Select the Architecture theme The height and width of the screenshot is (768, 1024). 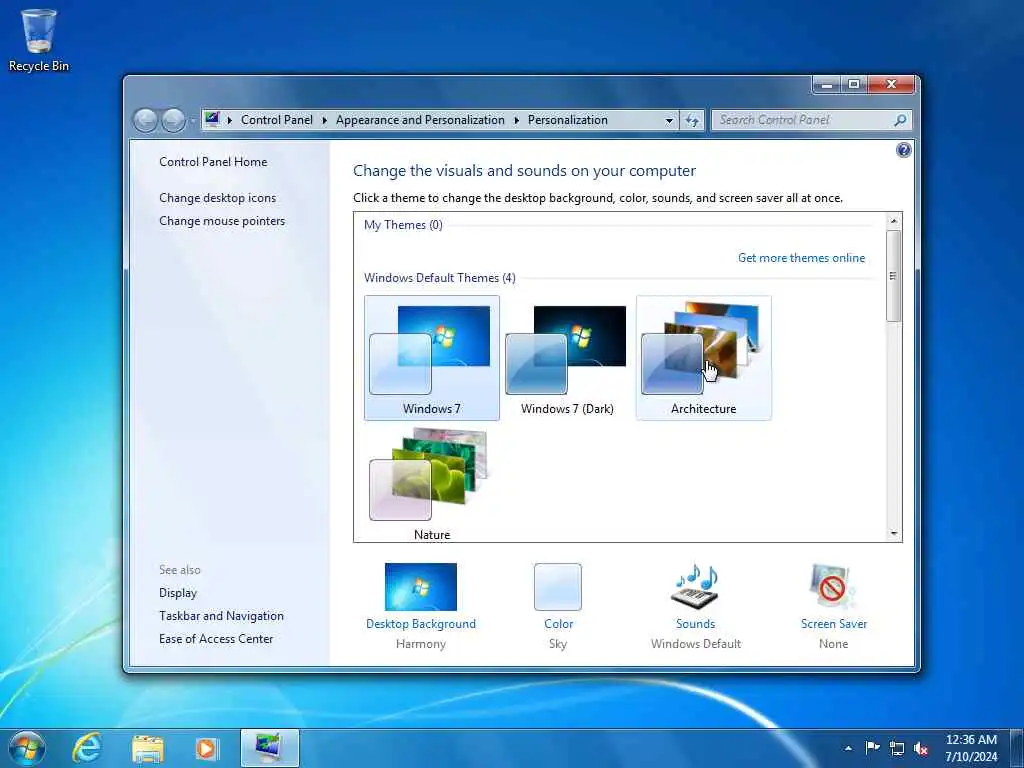[703, 358]
